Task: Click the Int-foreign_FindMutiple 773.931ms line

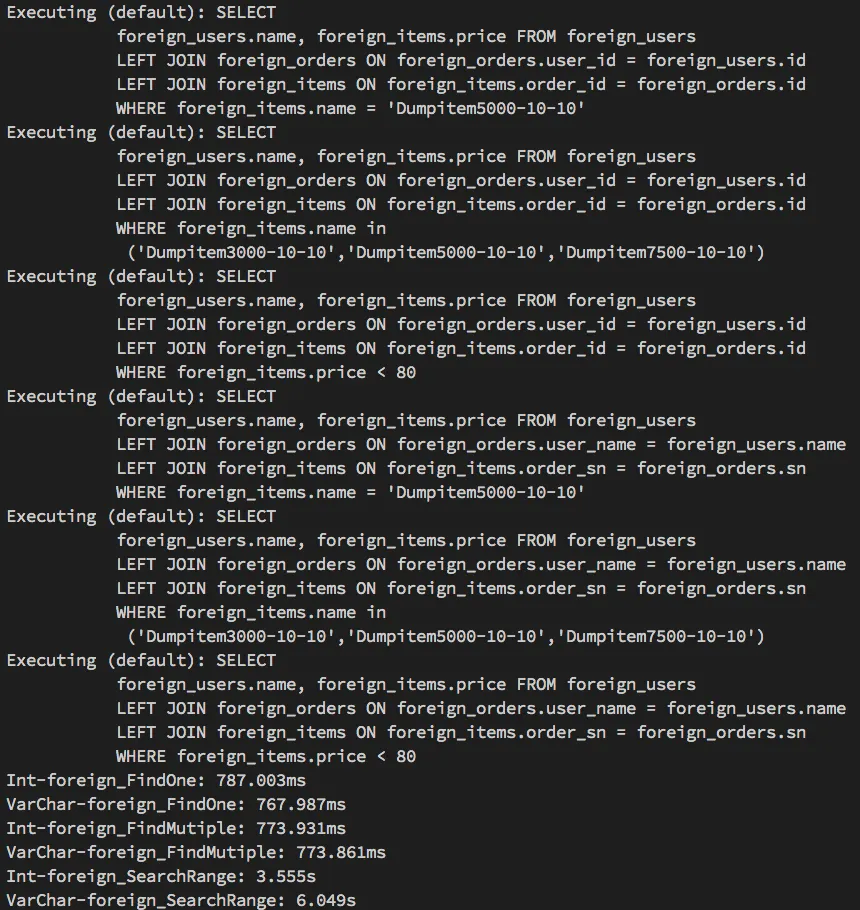Action: click(x=176, y=828)
